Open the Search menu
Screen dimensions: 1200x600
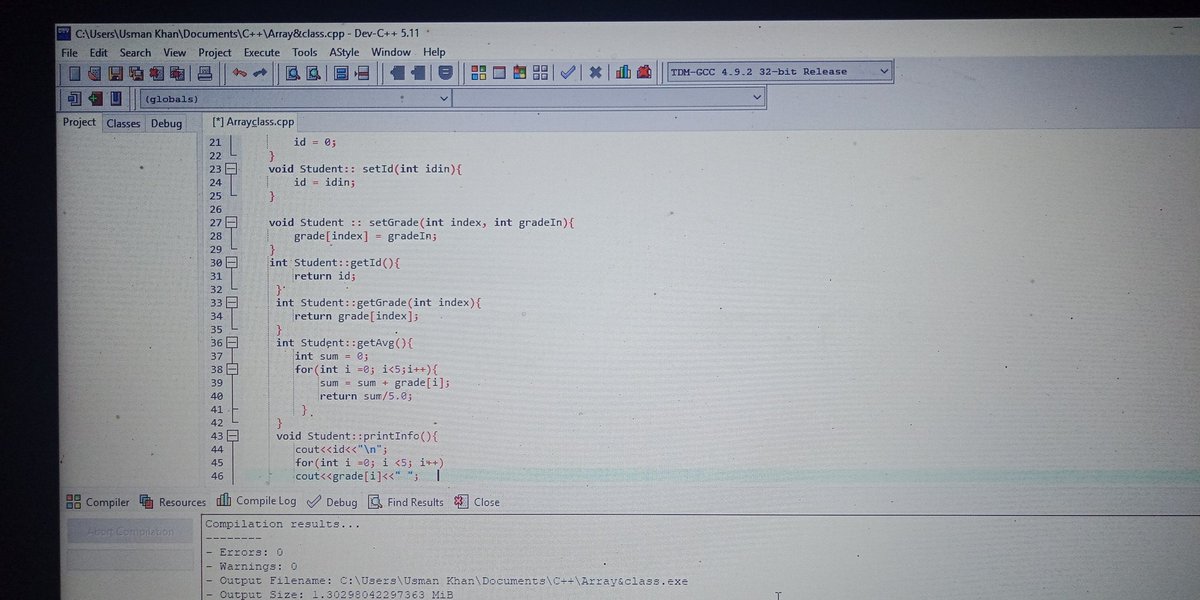[x=135, y=53]
